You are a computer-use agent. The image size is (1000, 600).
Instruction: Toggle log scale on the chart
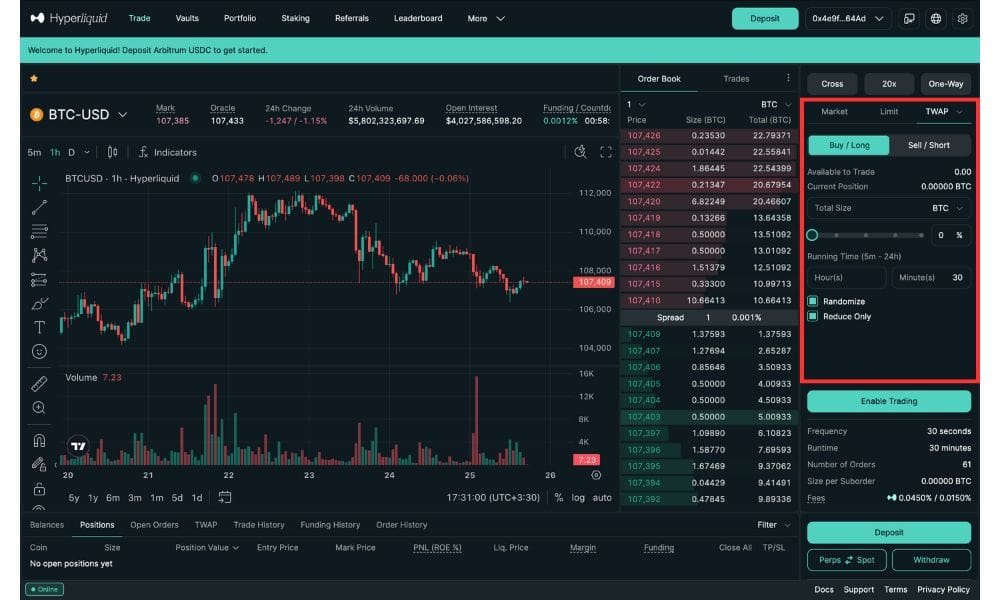pos(578,497)
